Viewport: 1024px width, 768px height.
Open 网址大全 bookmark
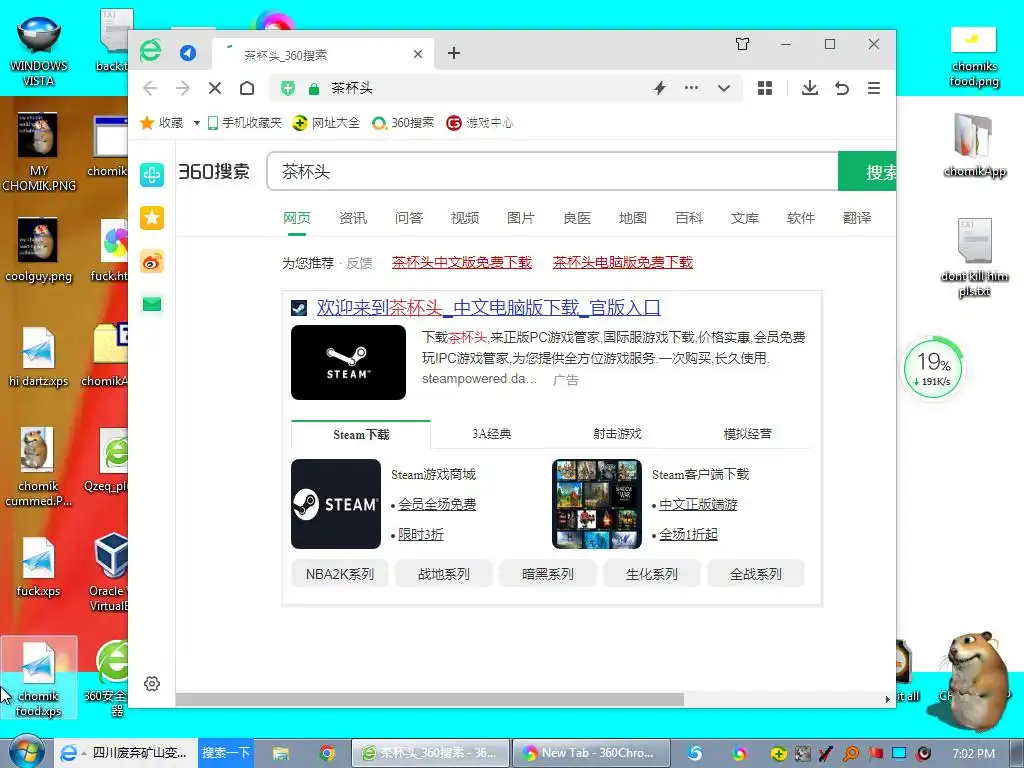click(327, 123)
